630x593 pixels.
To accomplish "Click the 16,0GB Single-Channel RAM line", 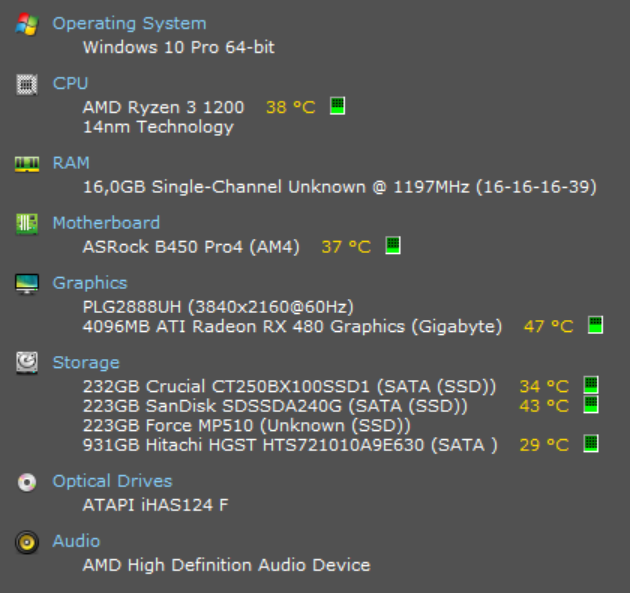I will tap(340, 187).
